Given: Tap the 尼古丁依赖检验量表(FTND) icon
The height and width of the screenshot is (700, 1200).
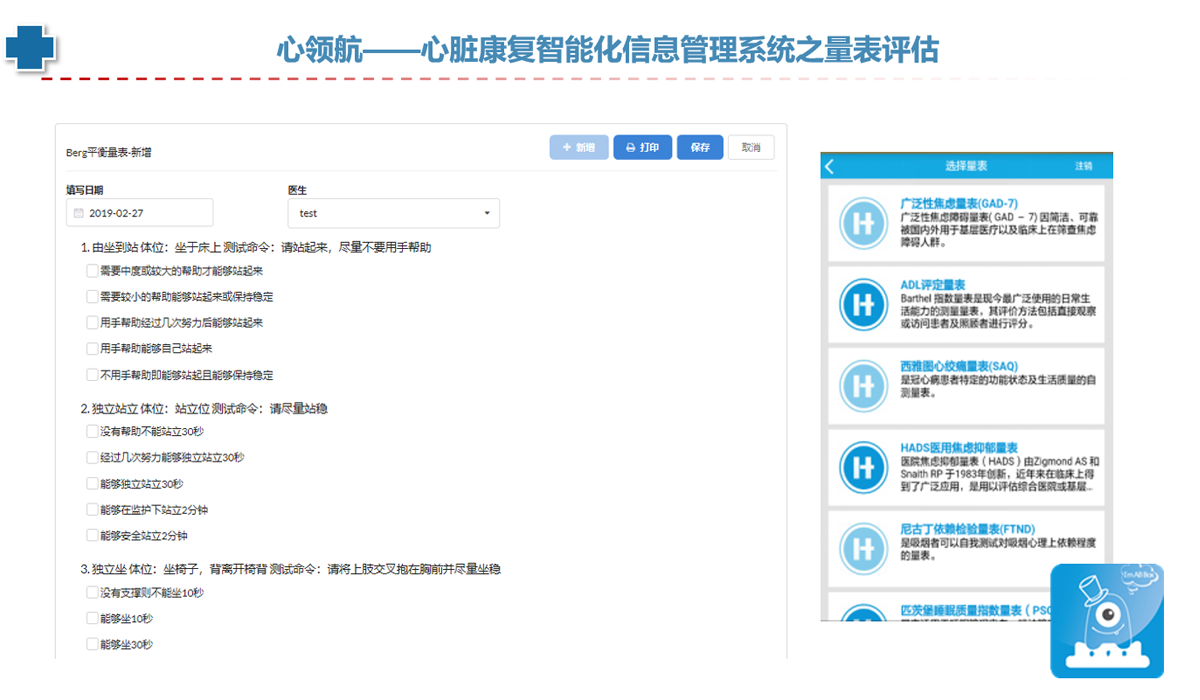Looking at the screenshot, I should point(863,548).
